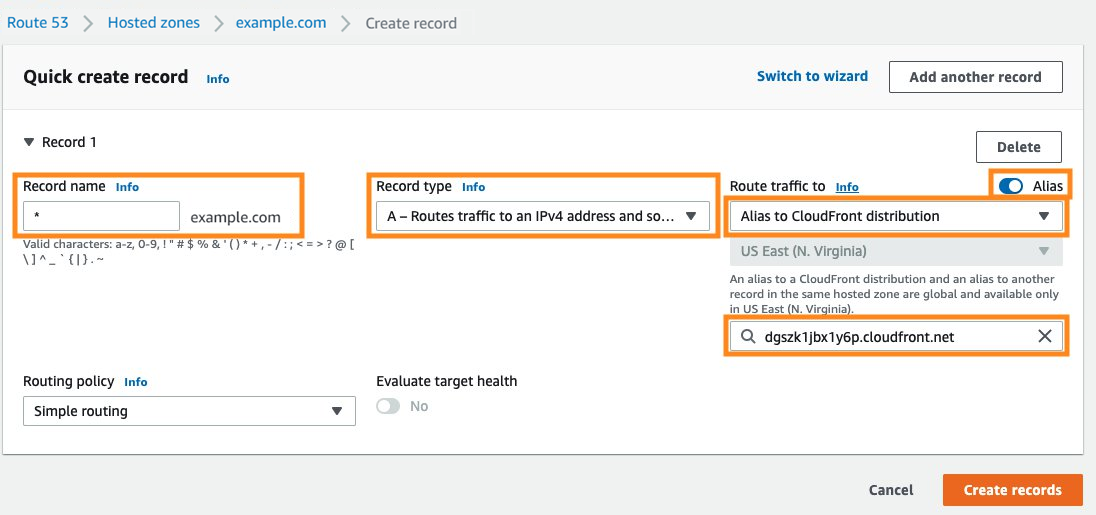Turn off the Alias toggle
Viewport: 1096px width, 515px height.
tap(1010, 186)
